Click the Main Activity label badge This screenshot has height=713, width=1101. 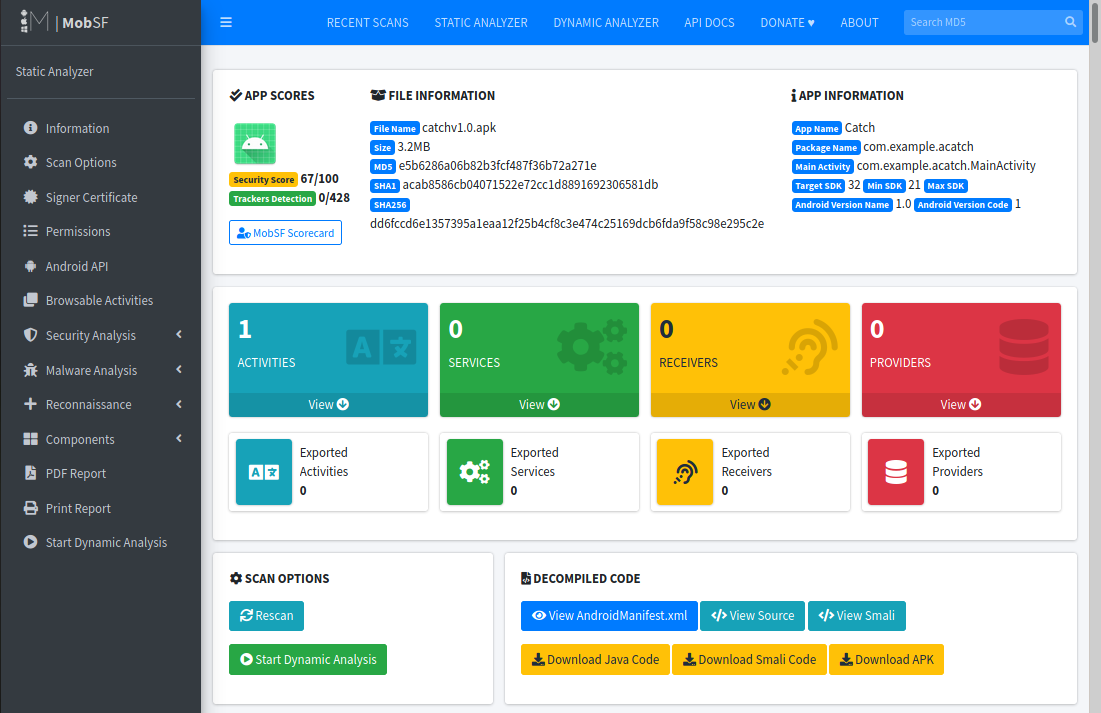(822, 166)
